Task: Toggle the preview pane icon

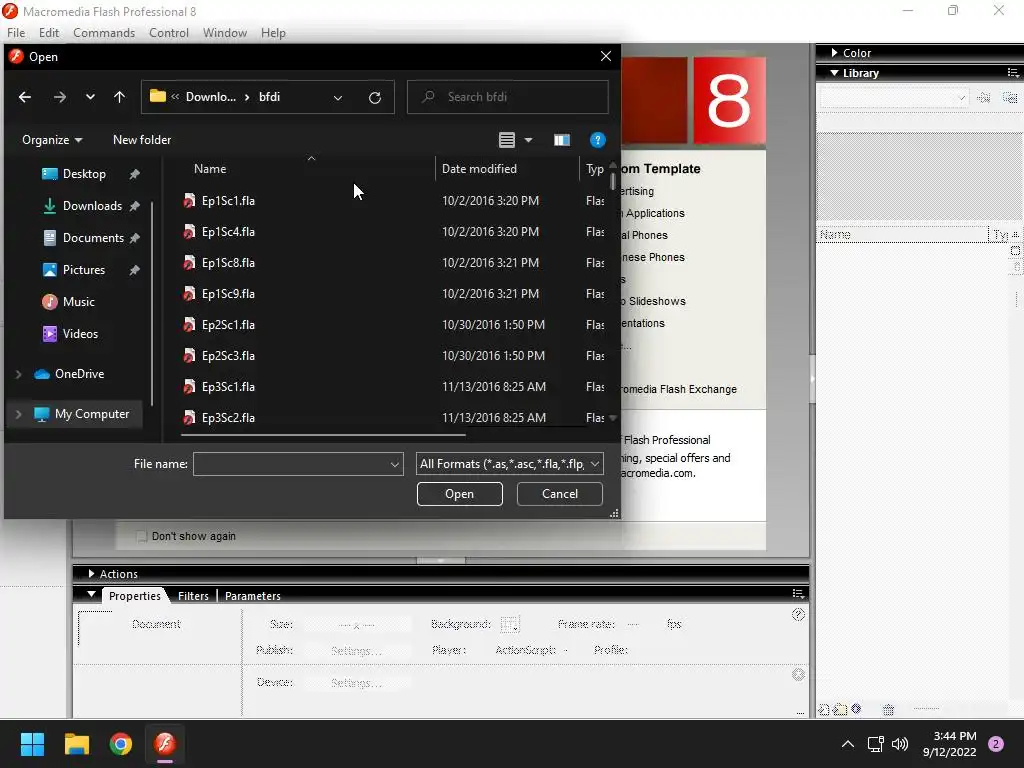Action: [x=562, y=140]
